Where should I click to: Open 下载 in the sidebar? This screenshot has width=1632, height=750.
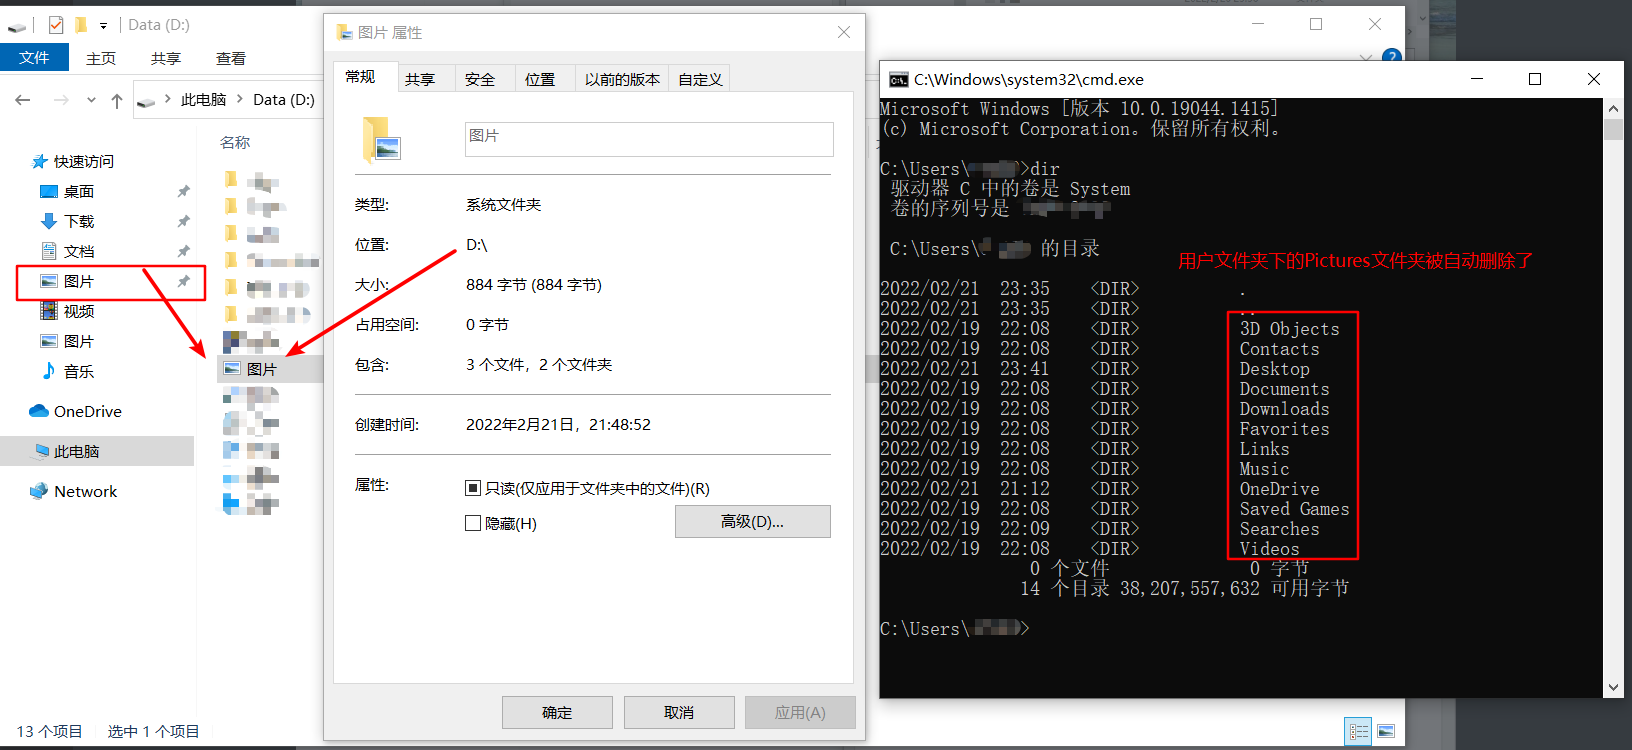click(x=79, y=221)
